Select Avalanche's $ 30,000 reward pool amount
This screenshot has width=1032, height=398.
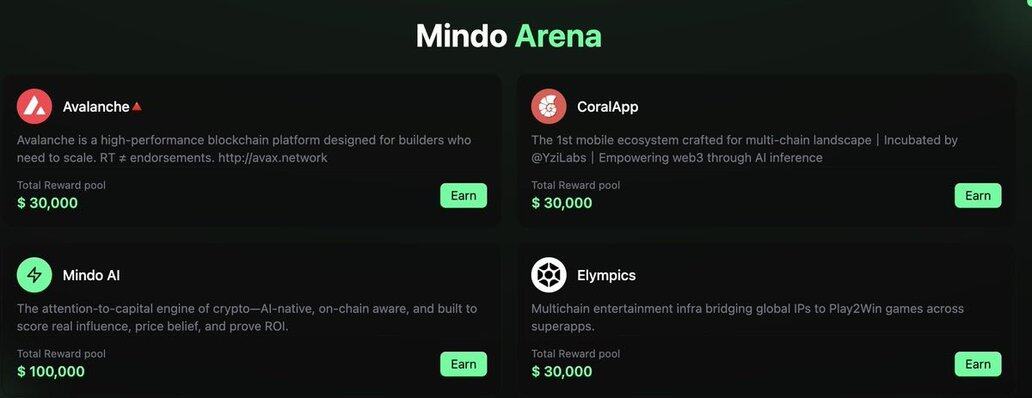click(x=47, y=203)
